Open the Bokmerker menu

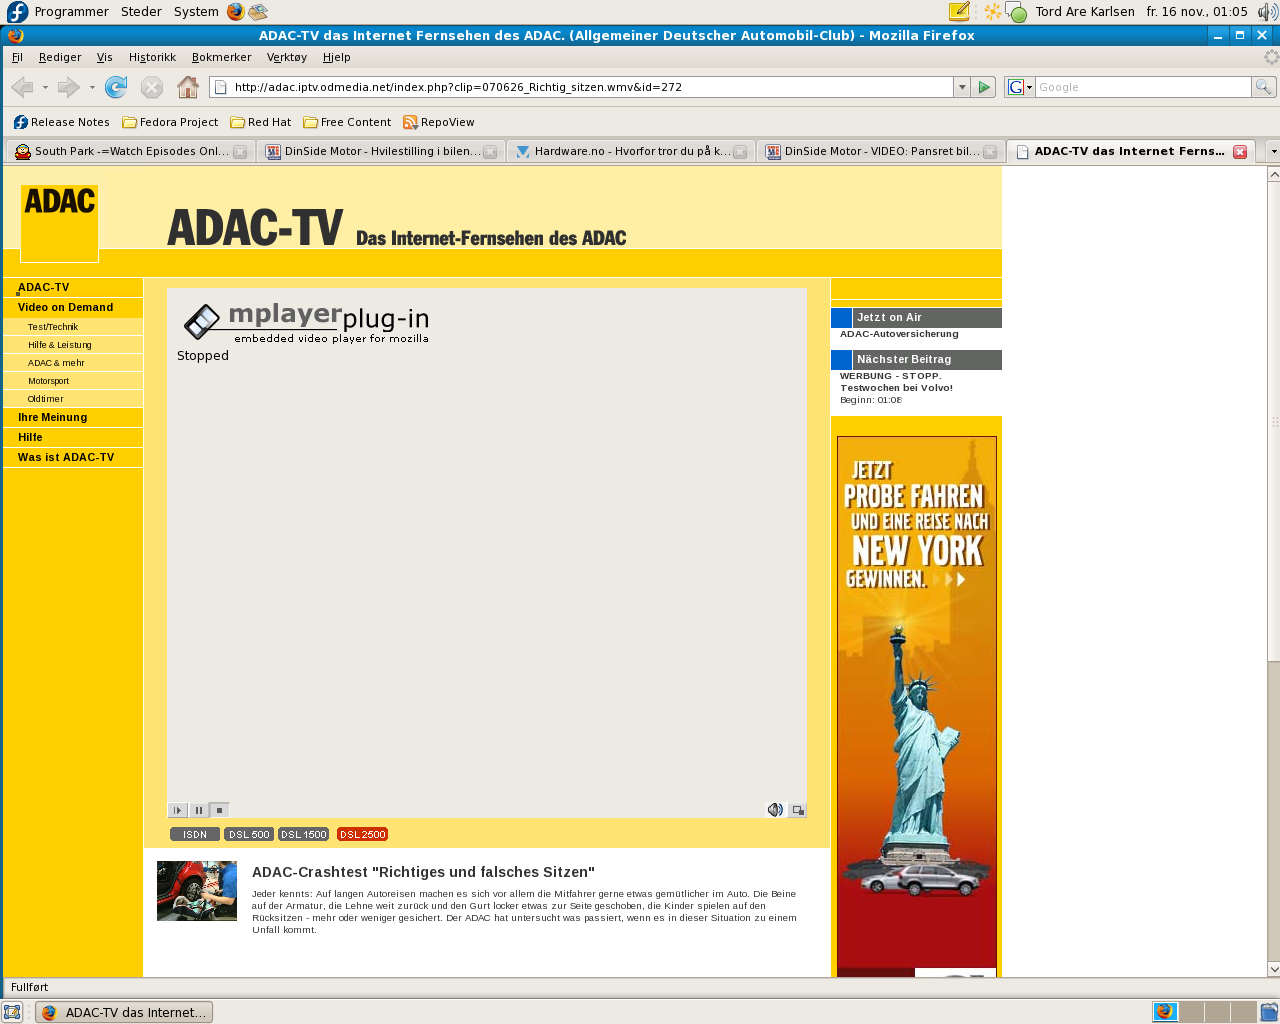click(x=222, y=57)
